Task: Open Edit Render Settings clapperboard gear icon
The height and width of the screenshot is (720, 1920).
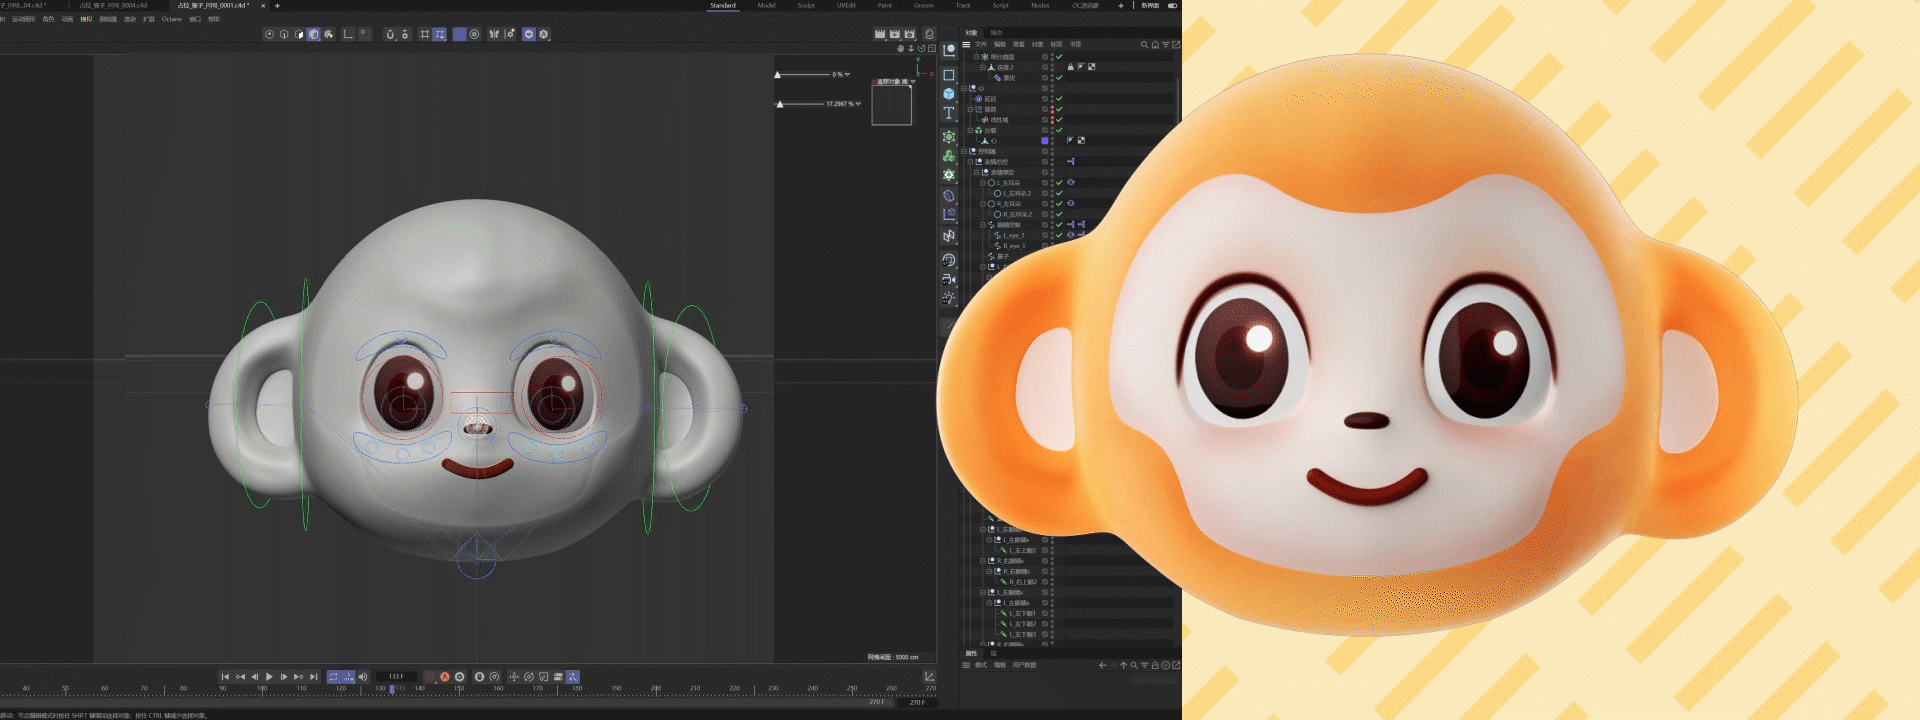Action: 910,34
